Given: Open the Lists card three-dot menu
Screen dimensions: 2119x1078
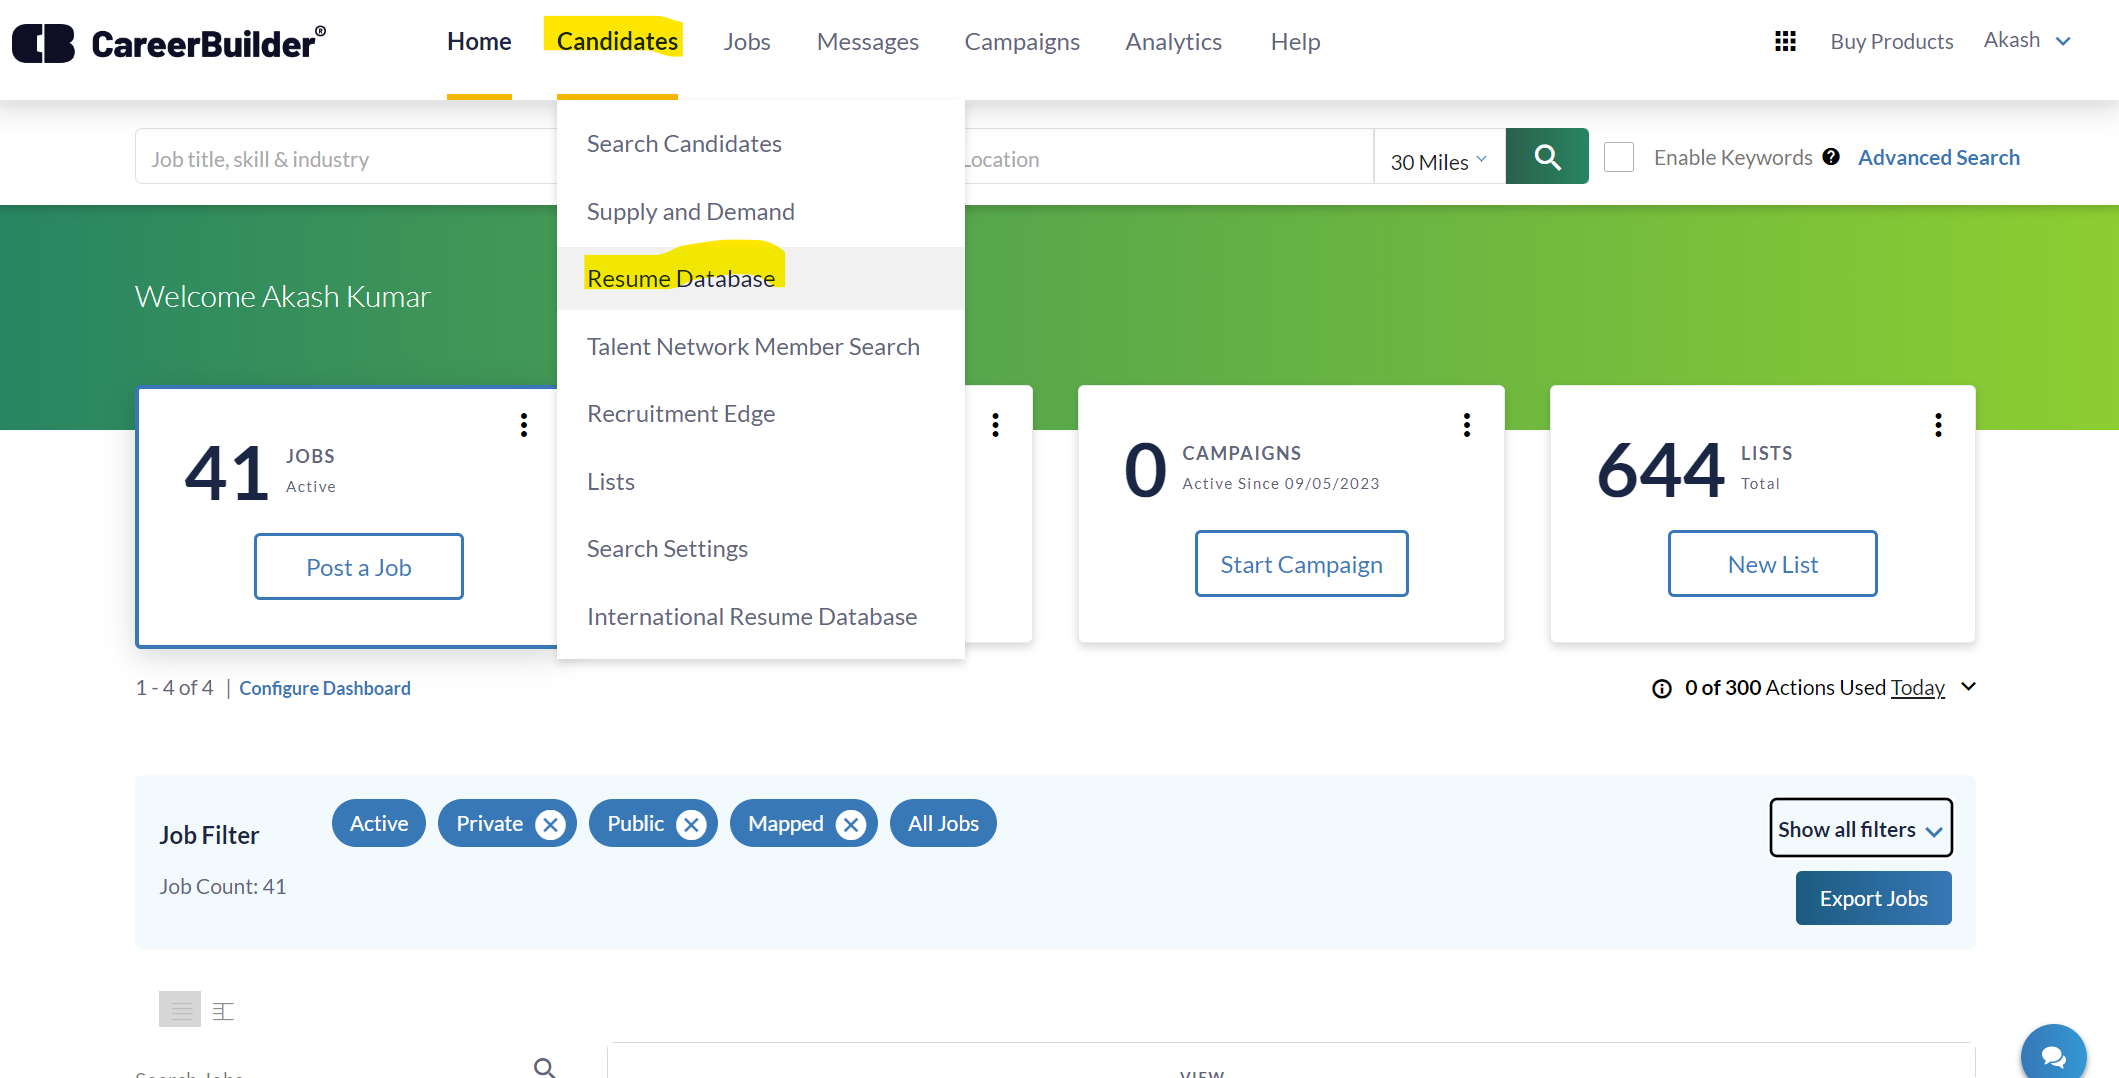Looking at the screenshot, I should 1938,425.
